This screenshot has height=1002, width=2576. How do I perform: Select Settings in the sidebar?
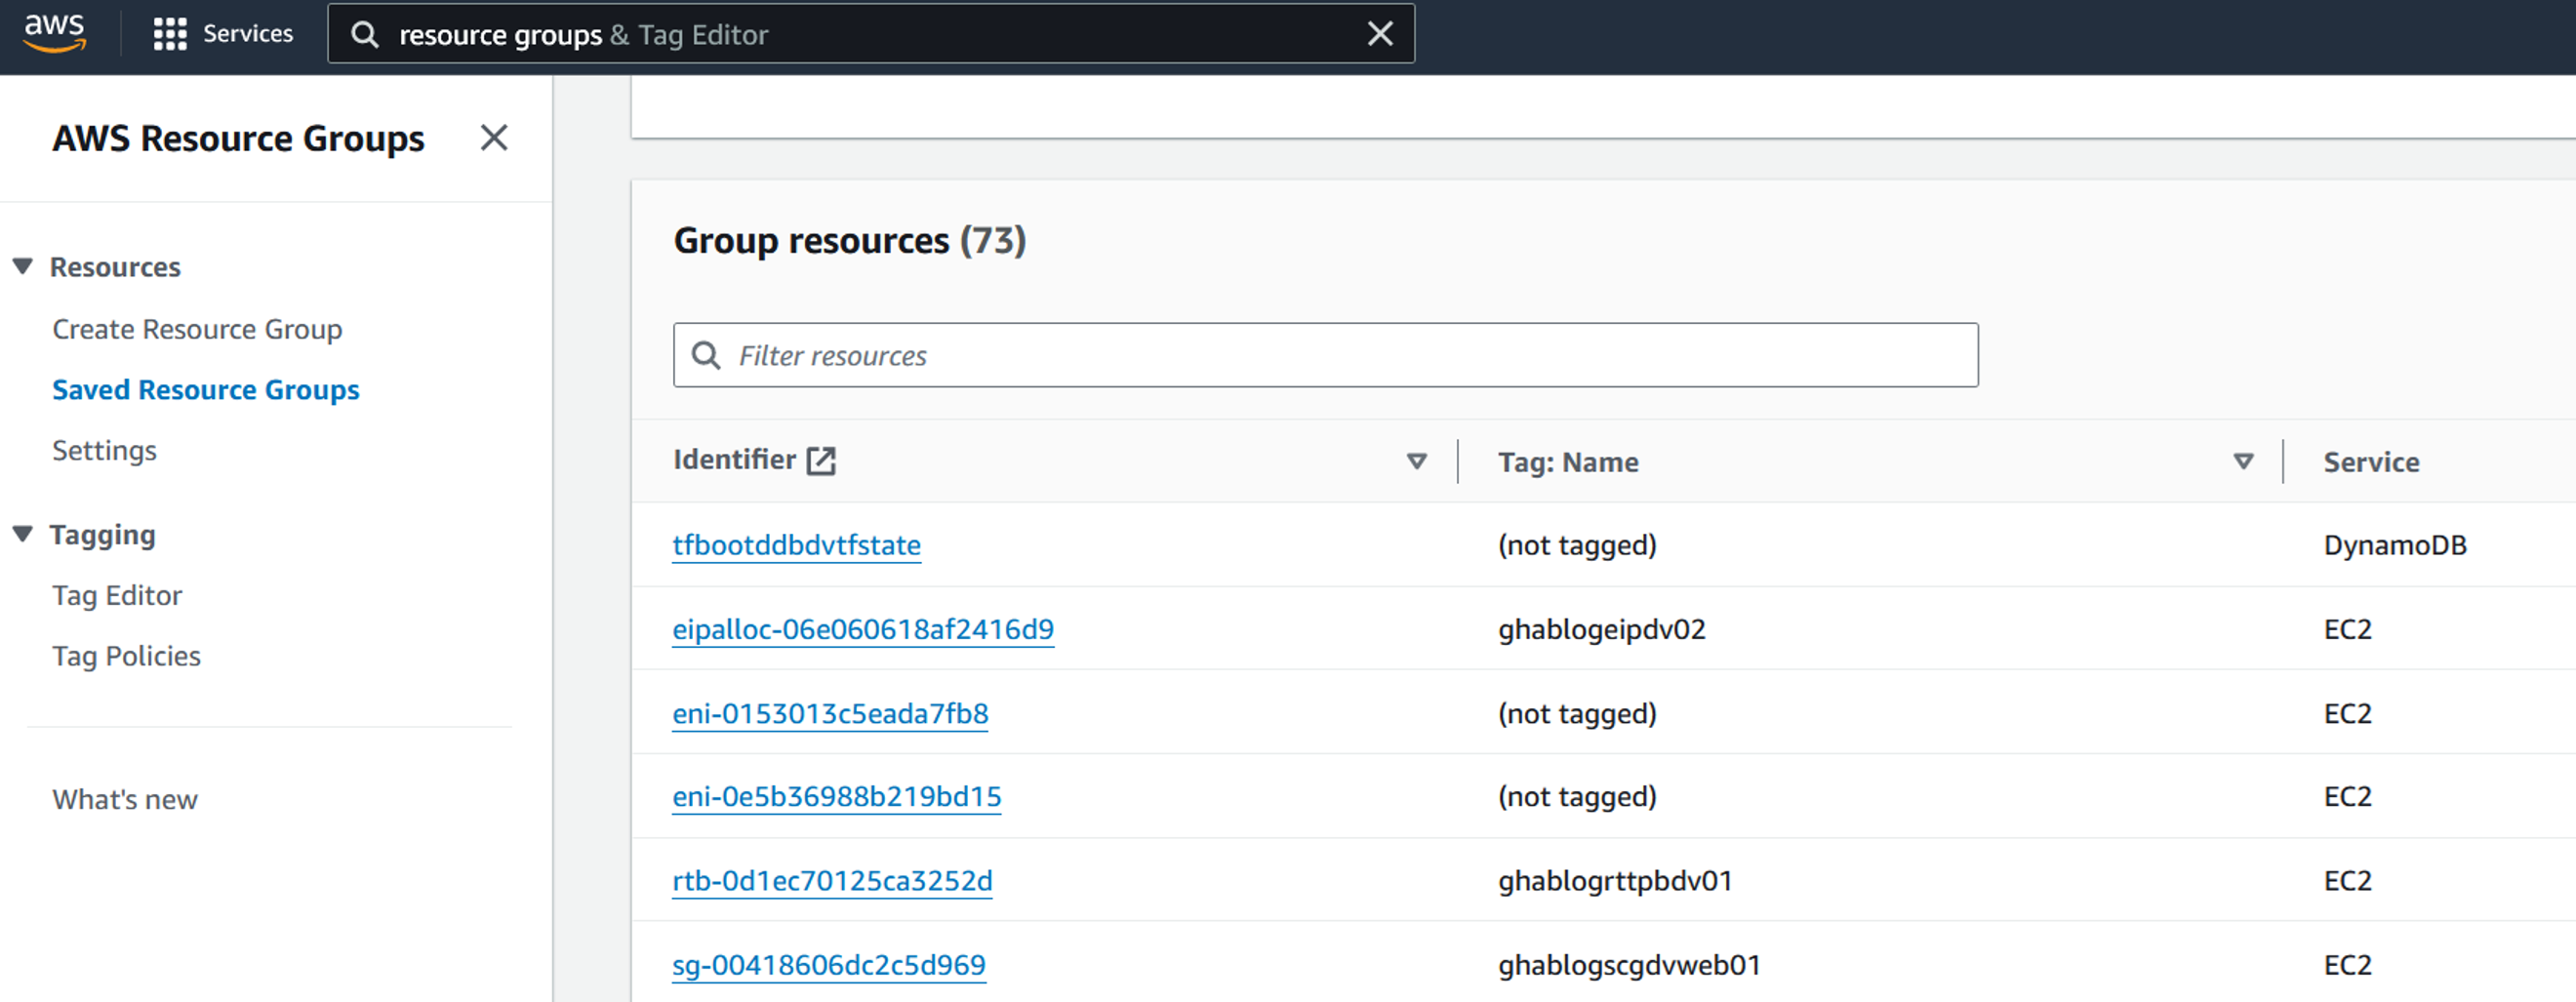(104, 450)
